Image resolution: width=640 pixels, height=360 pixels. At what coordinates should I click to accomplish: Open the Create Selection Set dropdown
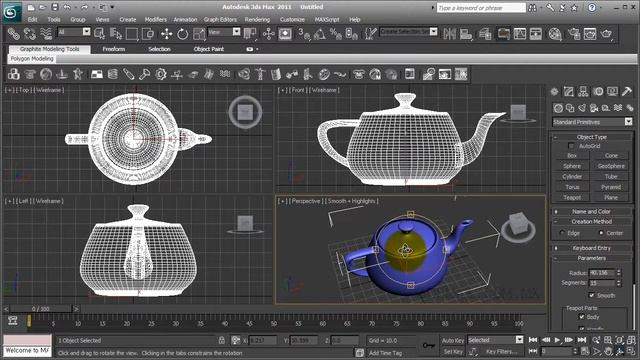(409, 31)
